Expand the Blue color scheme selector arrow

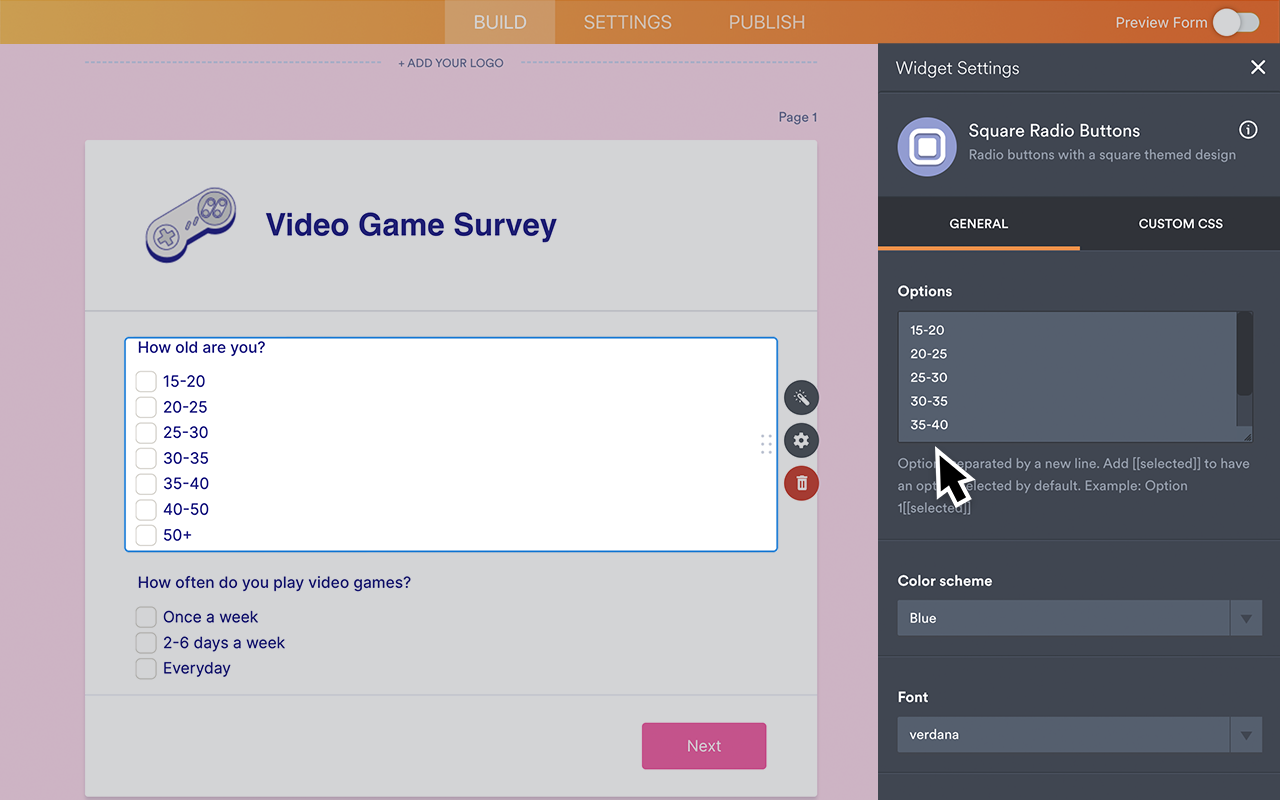click(1246, 617)
